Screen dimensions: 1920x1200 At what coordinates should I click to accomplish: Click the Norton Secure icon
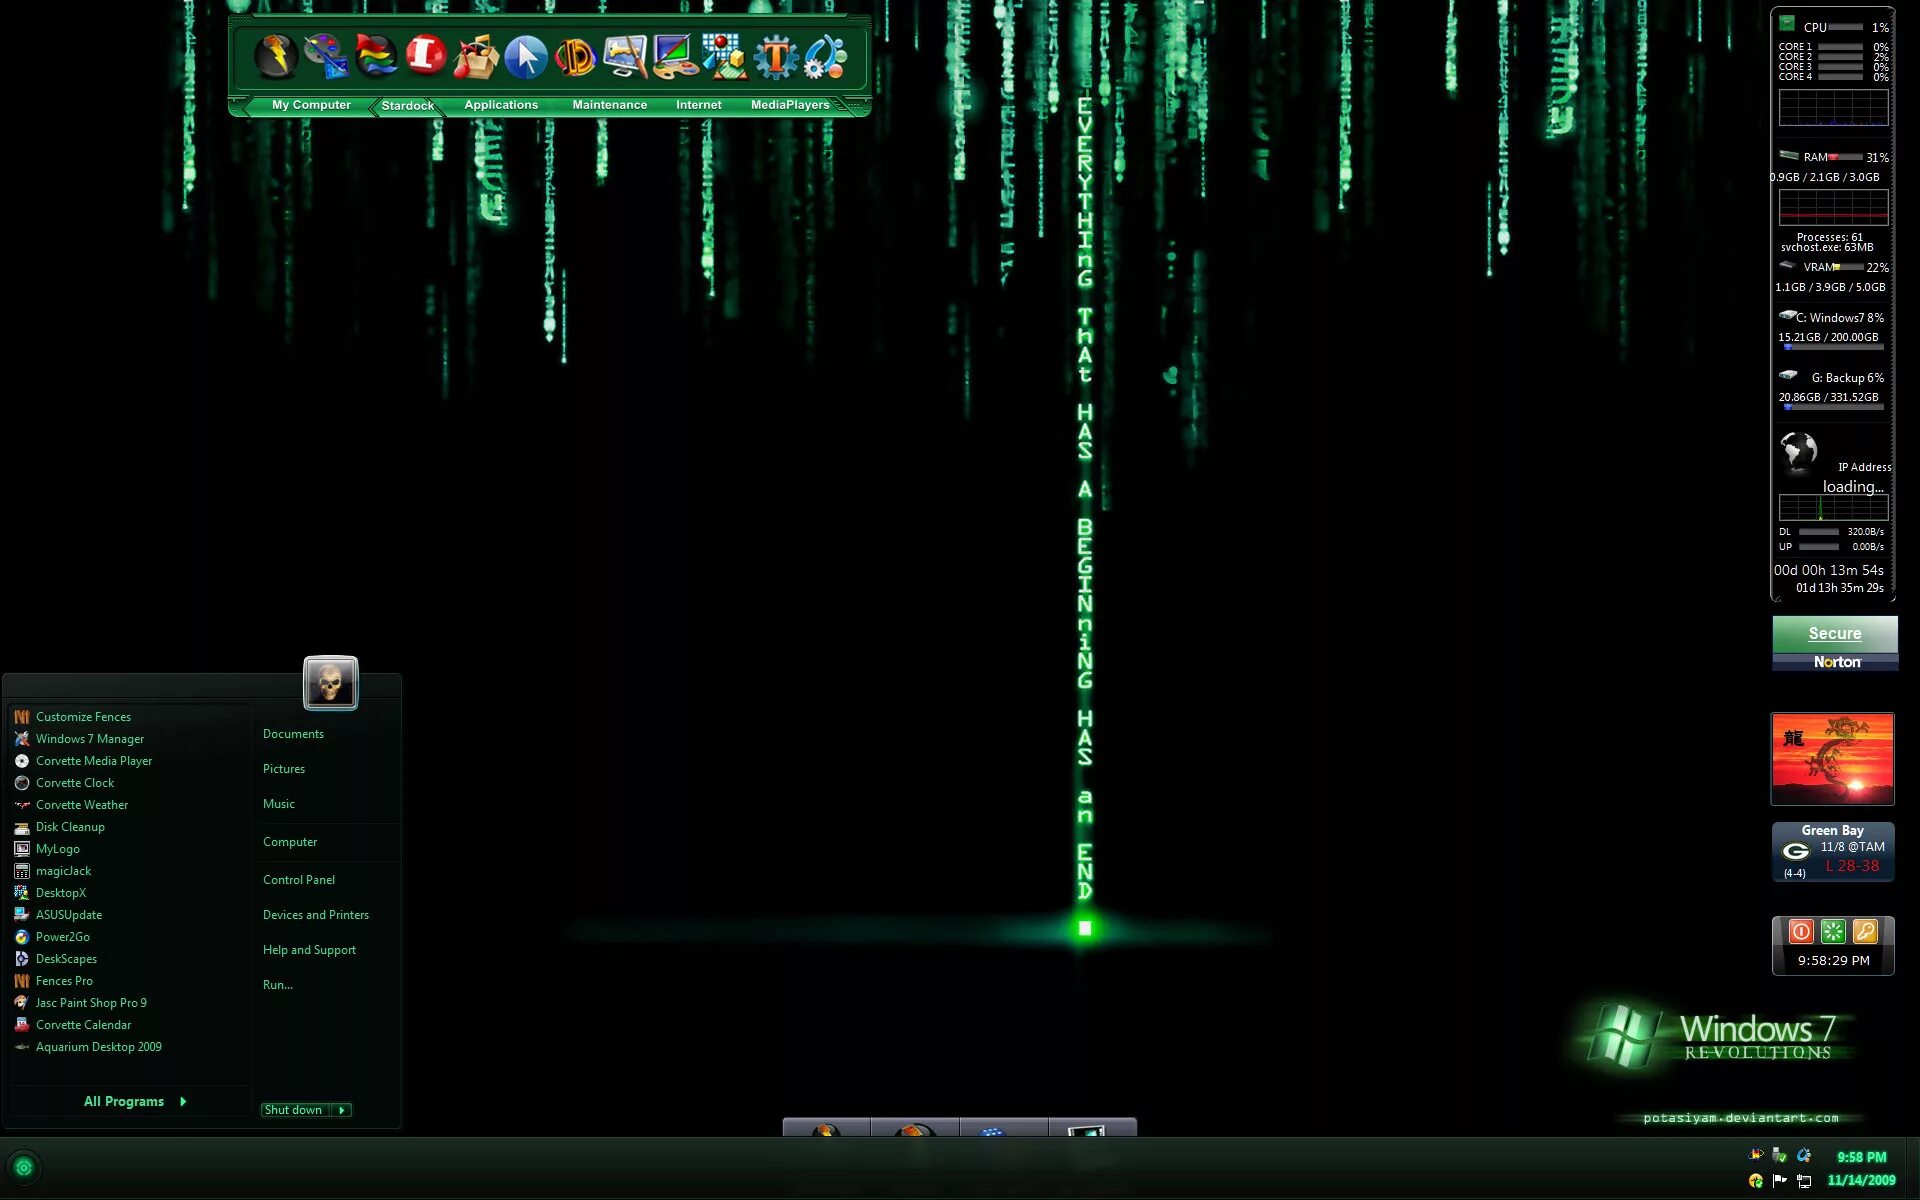[1836, 644]
